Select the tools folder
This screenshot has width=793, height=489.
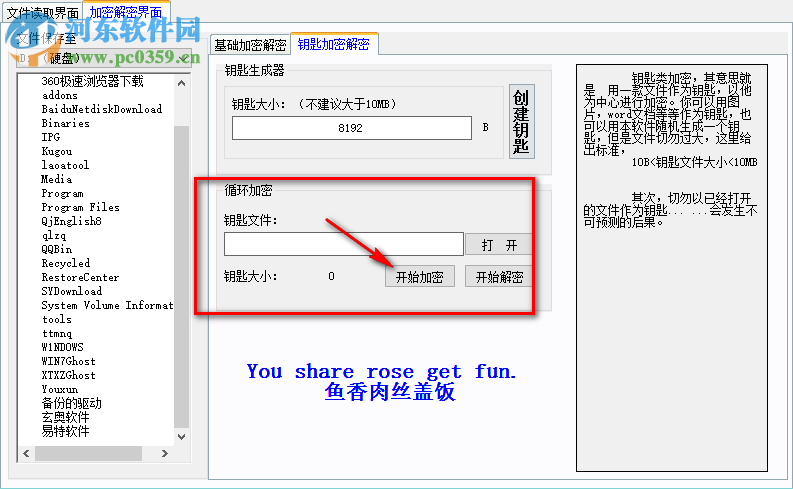(x=57, y=319)
